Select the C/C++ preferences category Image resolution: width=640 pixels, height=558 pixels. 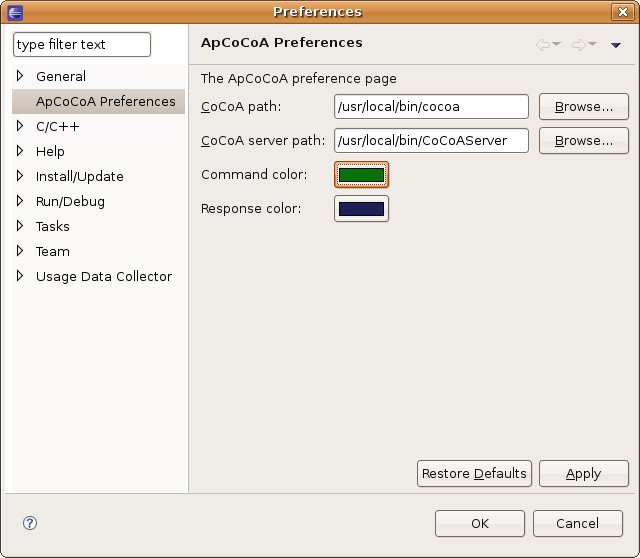pyautogui.click(x=58, y=127)
